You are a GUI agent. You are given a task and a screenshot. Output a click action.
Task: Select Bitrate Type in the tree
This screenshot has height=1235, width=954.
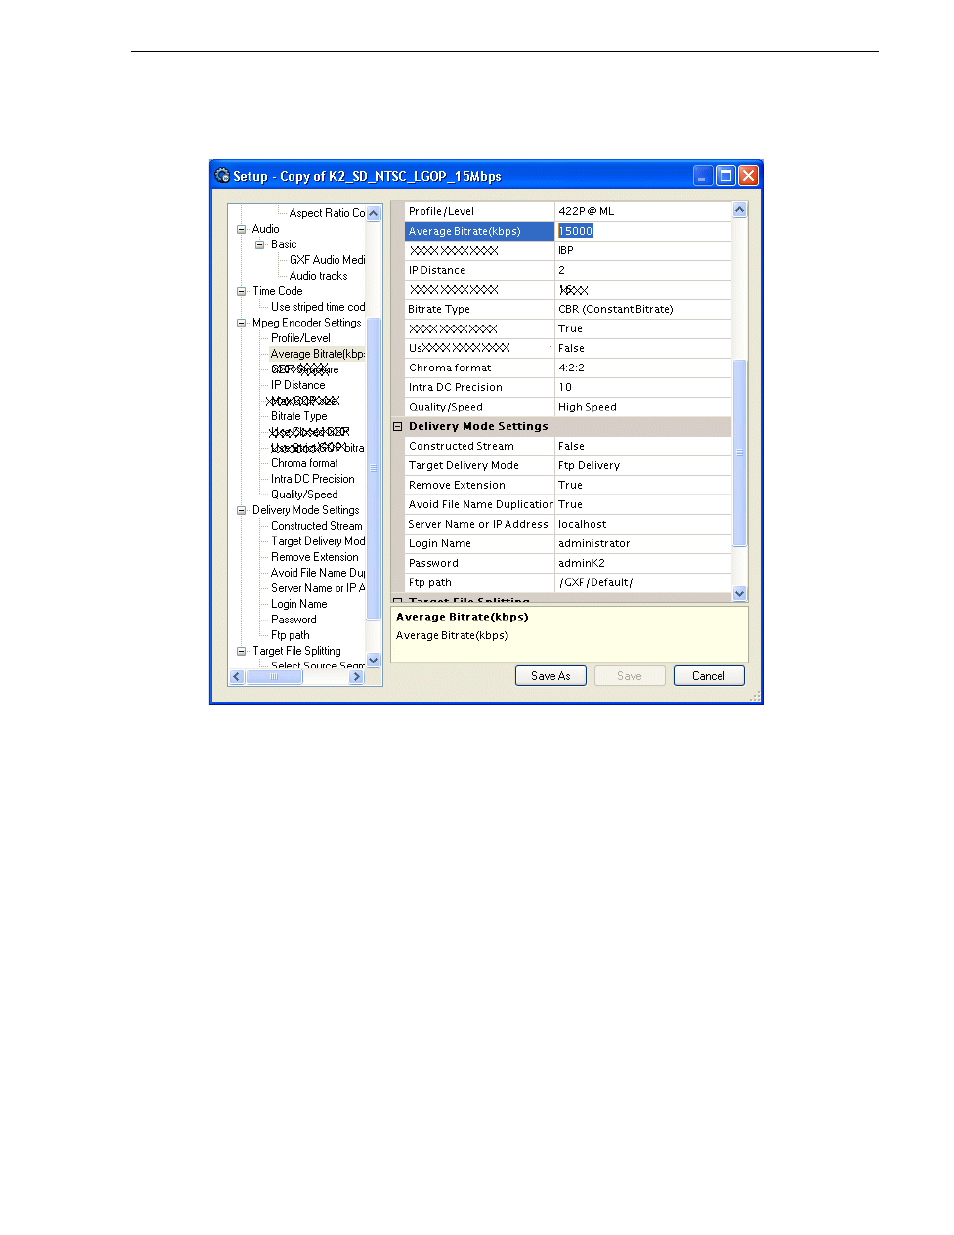(299, 416)
